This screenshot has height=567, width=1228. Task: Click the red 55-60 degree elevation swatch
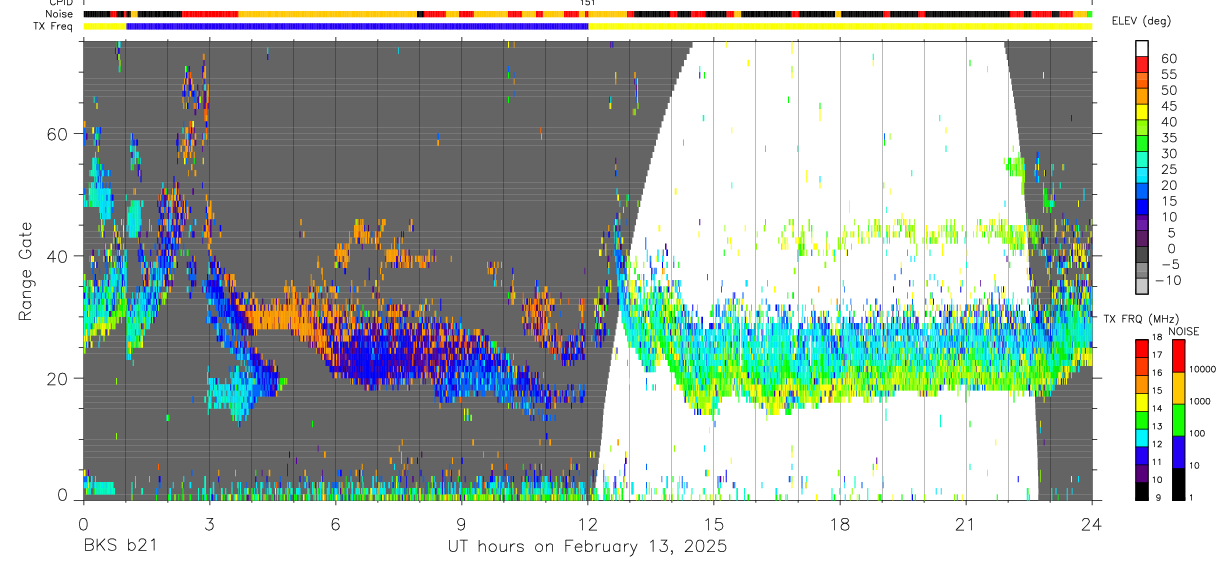[1142, 65]
